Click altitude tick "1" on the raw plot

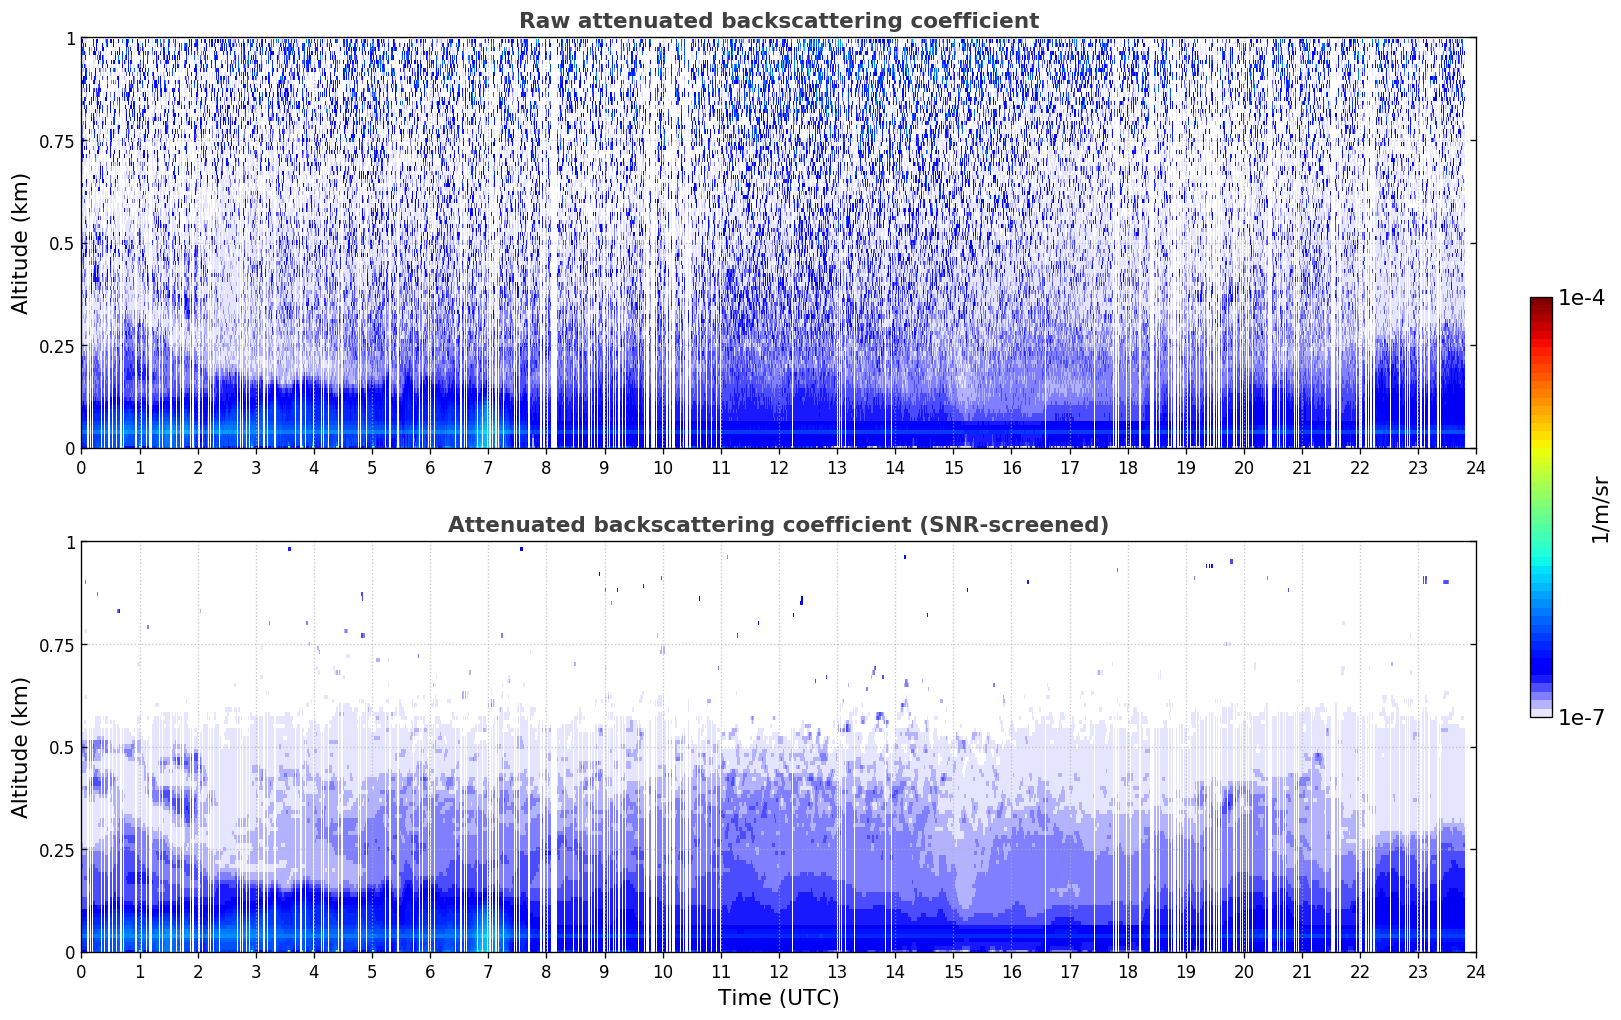[70, 38]
